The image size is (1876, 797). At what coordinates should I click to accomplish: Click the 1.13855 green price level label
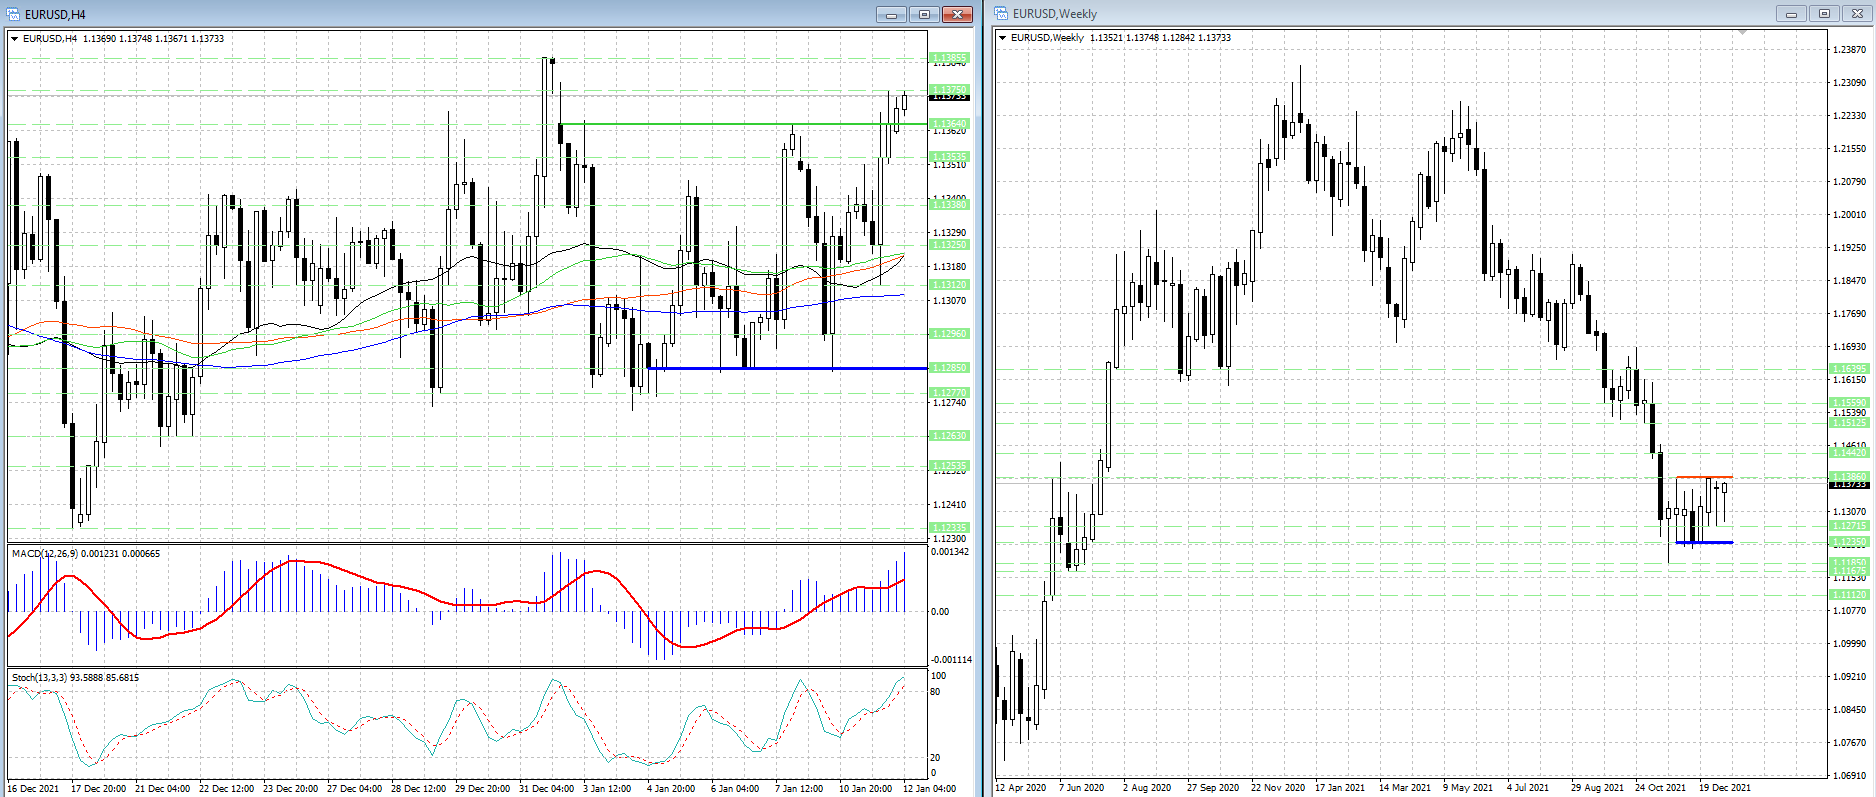click(949, 57)
